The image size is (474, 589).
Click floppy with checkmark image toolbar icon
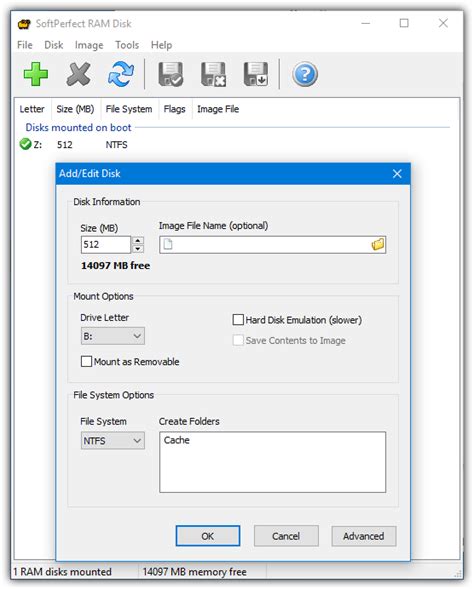coord(171,74)
